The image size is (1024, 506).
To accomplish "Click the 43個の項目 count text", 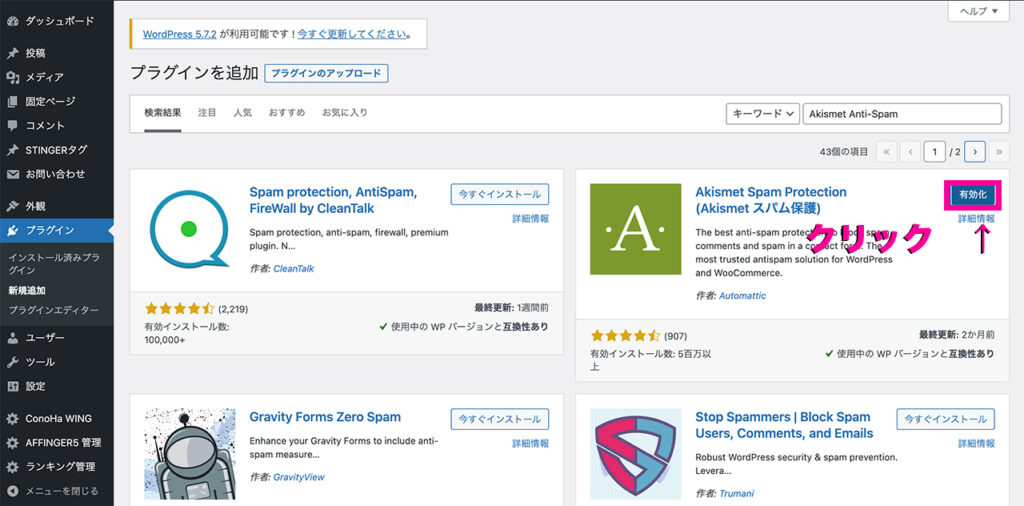I will point(844,151).
